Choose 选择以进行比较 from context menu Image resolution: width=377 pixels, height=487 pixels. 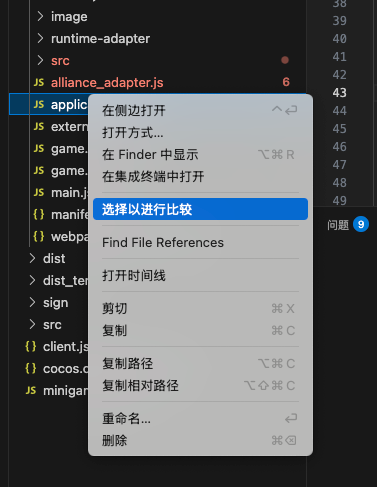pos(200,209)
